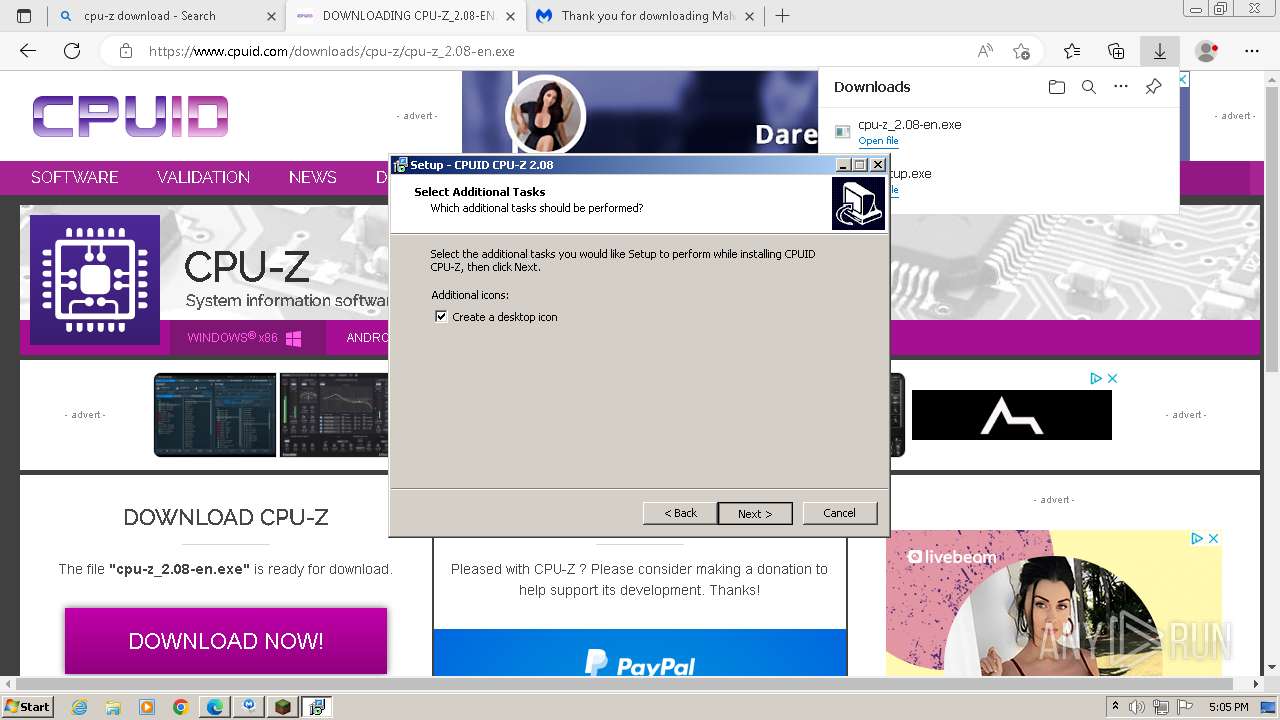Select DOWNLOADING CPU-Z_2.08-EN tab
Viewport: 1280px width, 720px height.
[408, 16]
